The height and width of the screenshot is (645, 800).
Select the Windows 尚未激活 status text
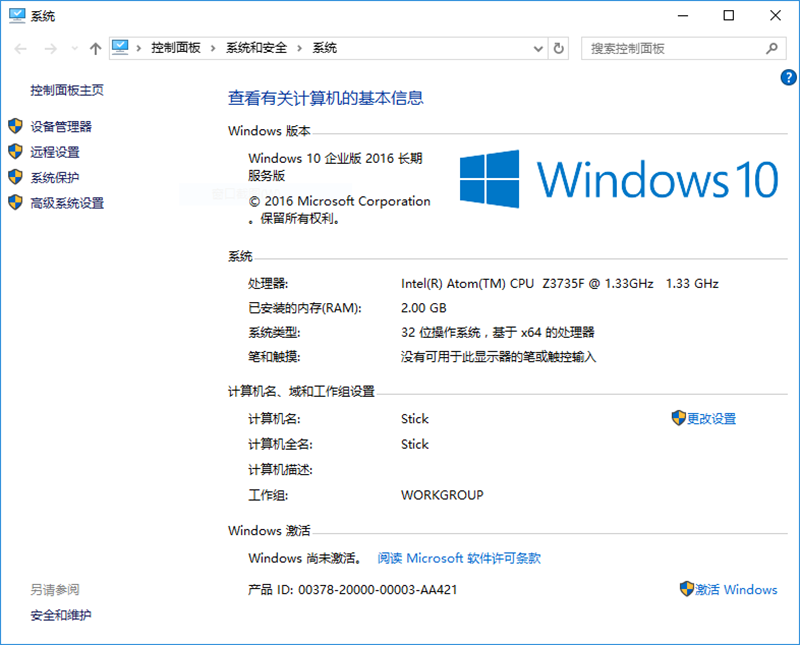coord(305,558)
